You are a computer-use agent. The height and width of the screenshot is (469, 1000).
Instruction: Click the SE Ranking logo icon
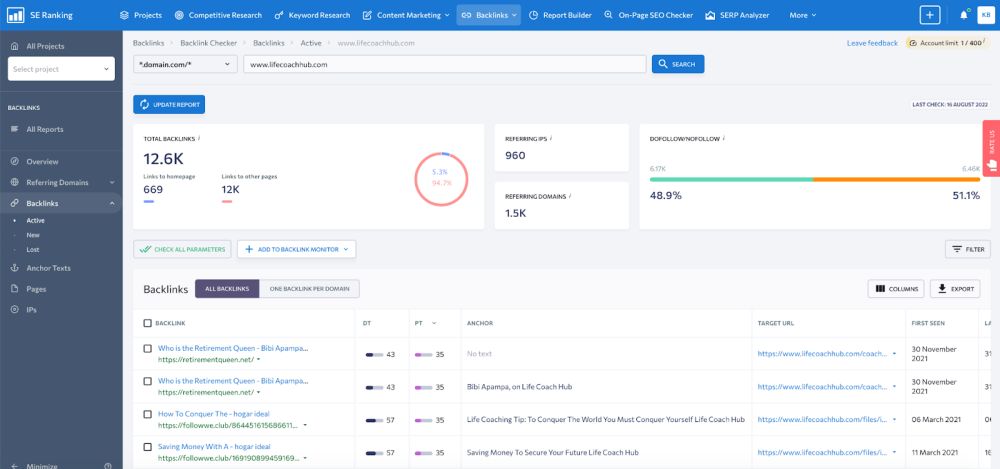click(x=16, y=15)
